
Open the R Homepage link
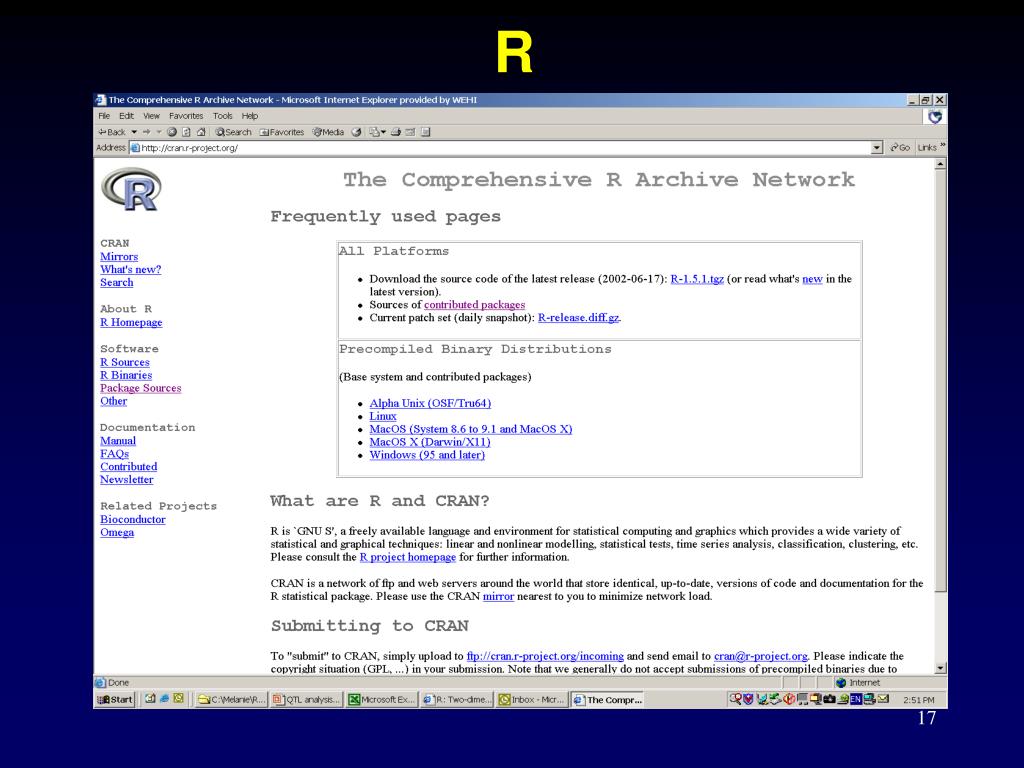[131, 322]
